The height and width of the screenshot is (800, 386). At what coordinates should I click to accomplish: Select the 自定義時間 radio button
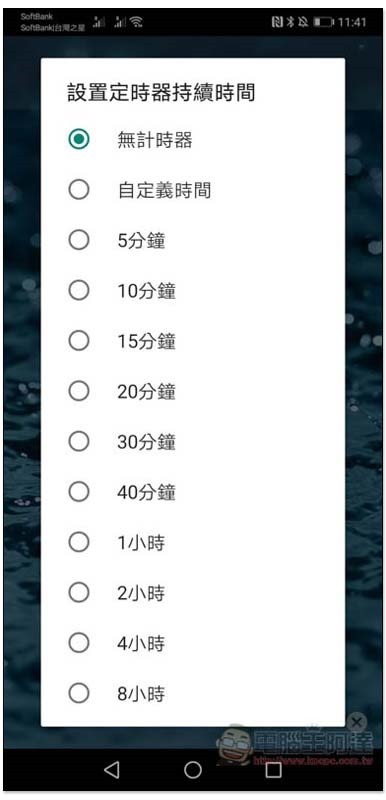pyautogui.click(x=79, y=190)
